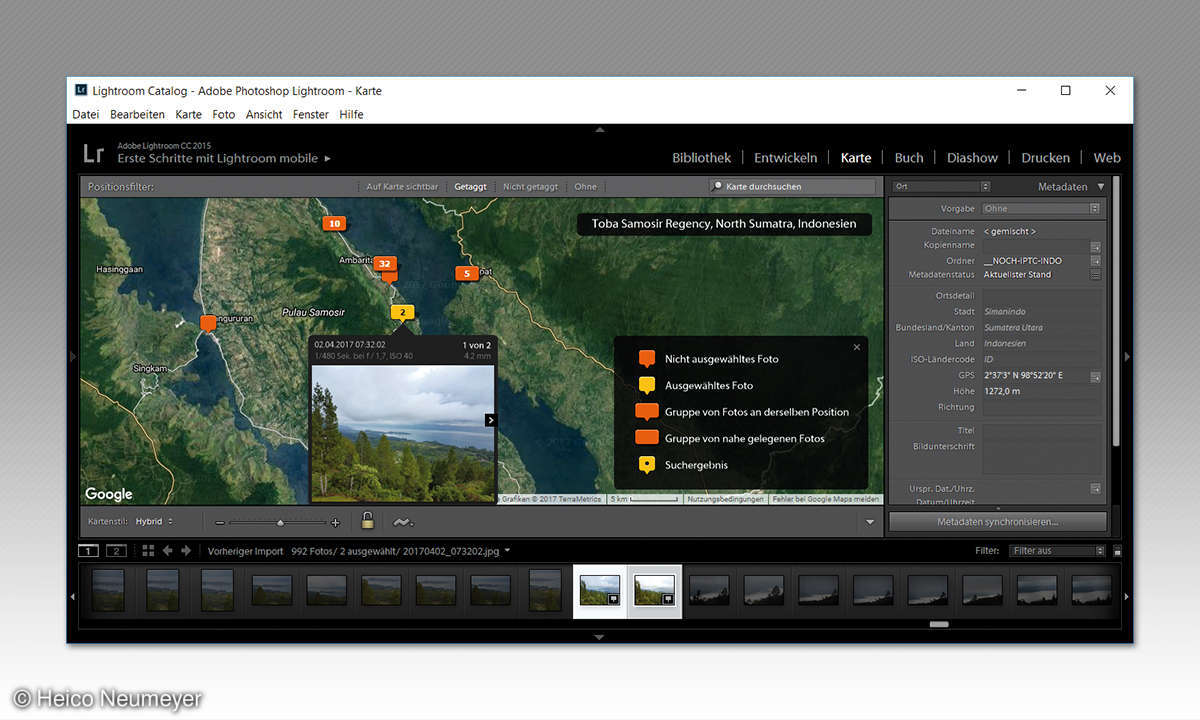1200x720 pixels.
Task: Open the orange map marker labeled 32
Action: coord(385,264)
